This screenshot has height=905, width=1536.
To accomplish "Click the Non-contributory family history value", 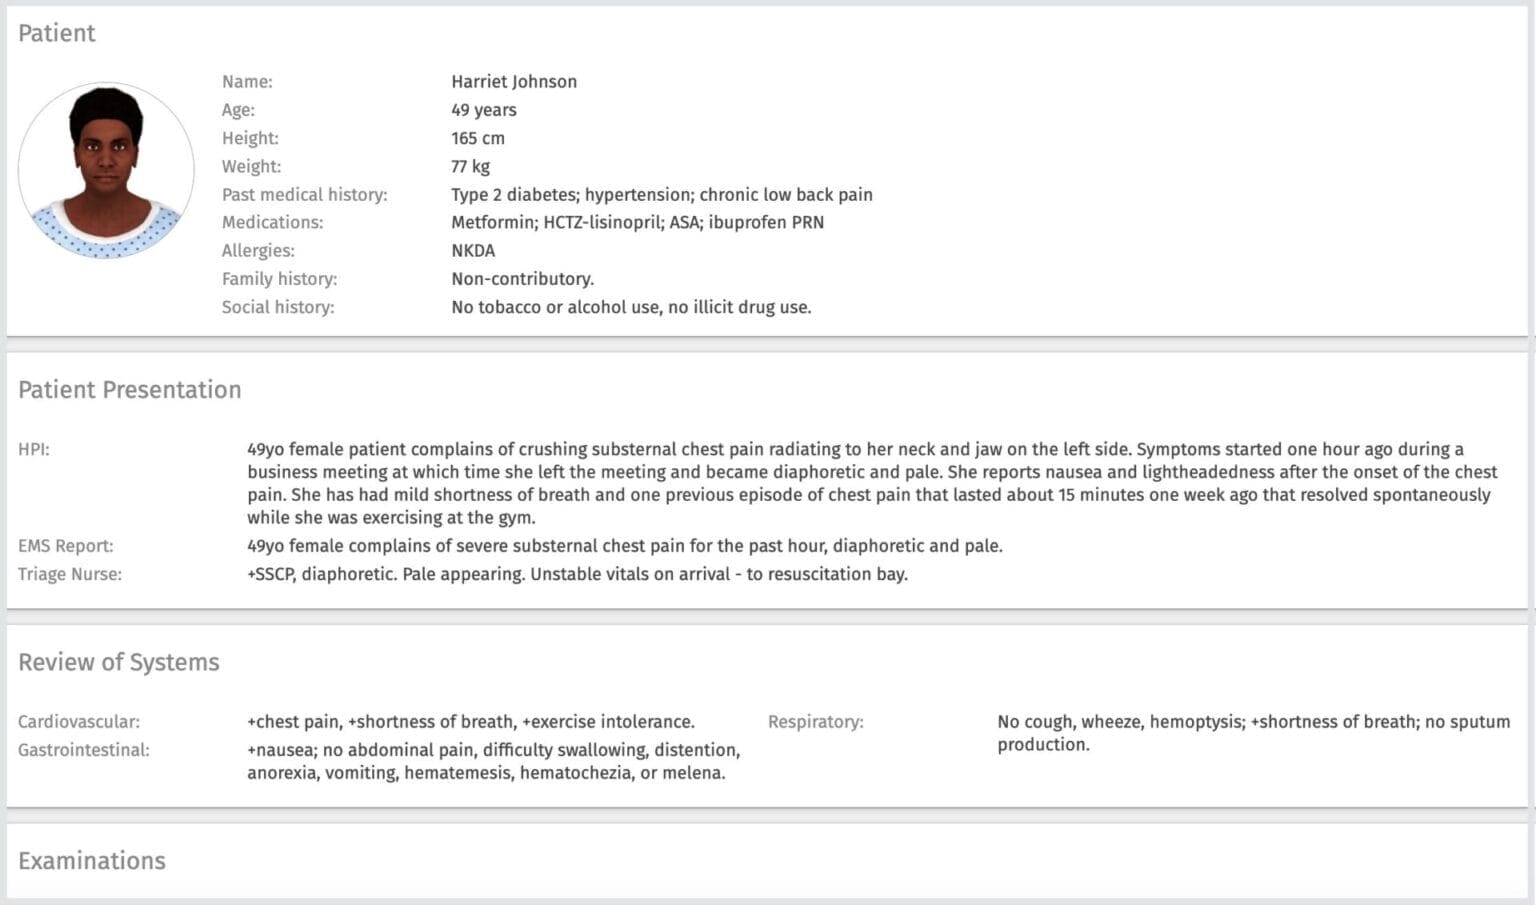I will (x=523, y=279).
